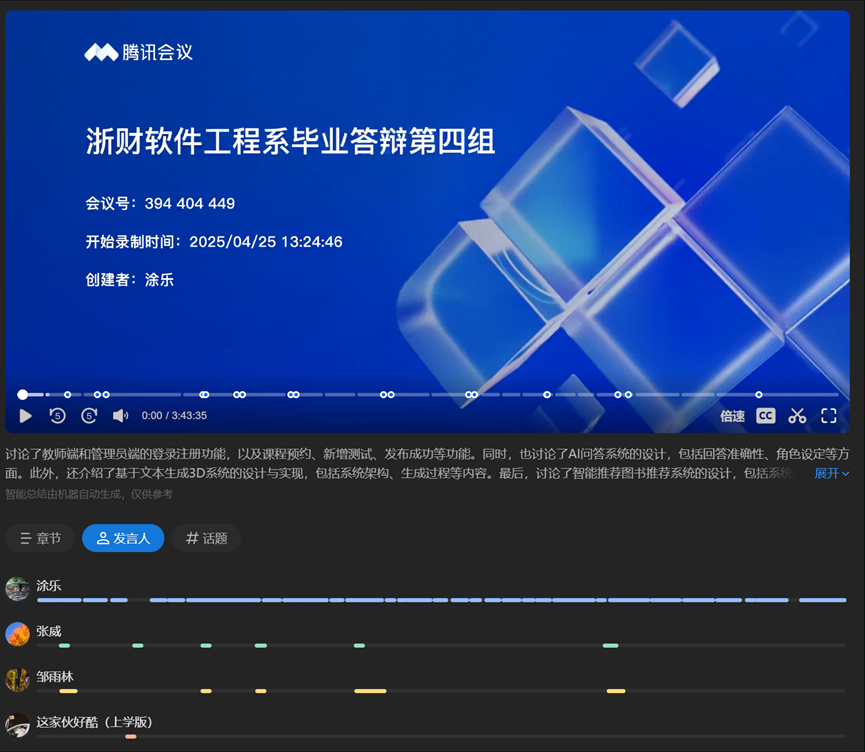Expand the summary with 展开
This screenshot has width=865, height=752.
pyautogui.click(x=831, y=473)
